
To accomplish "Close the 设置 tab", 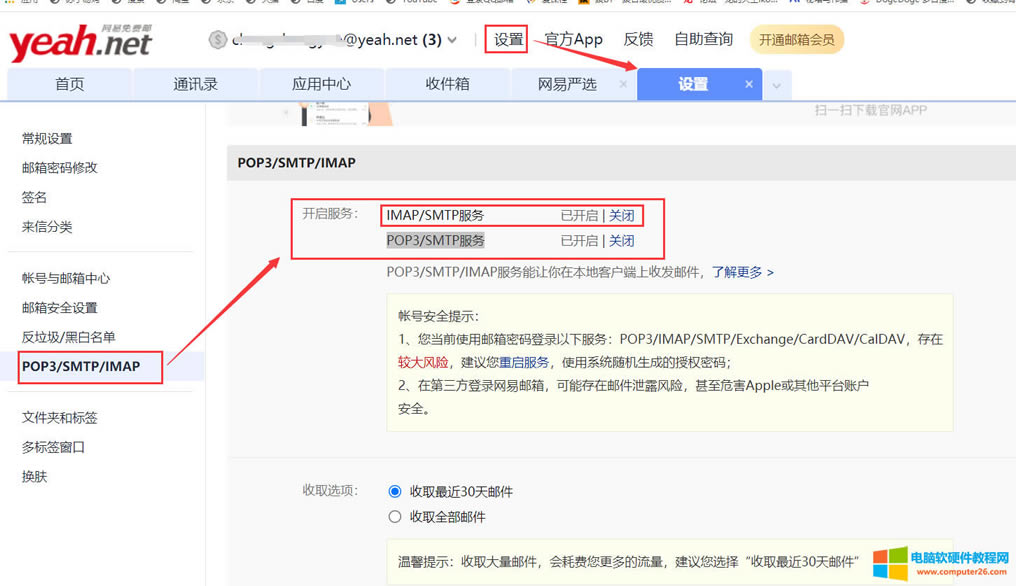I will (749, 84).
